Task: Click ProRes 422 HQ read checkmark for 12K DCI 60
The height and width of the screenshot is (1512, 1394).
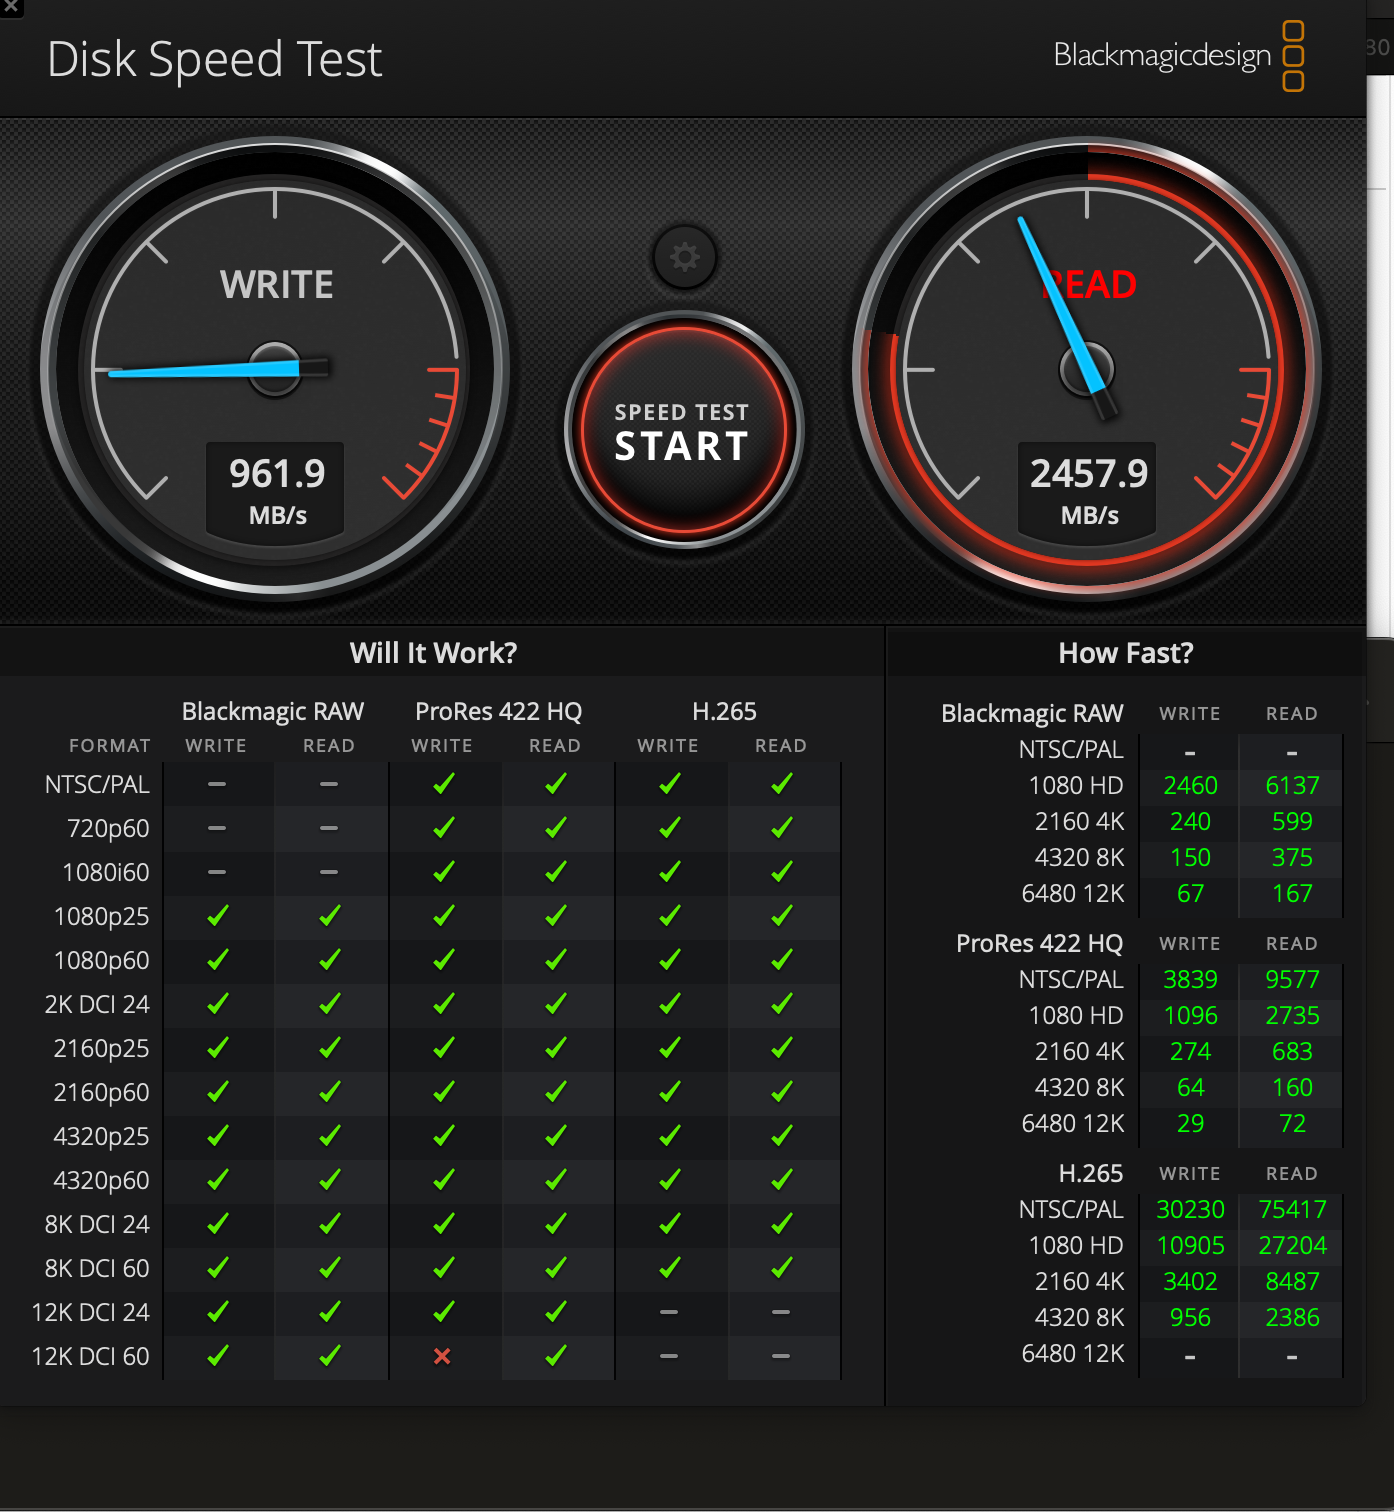Action: (x=556, y=1355)
